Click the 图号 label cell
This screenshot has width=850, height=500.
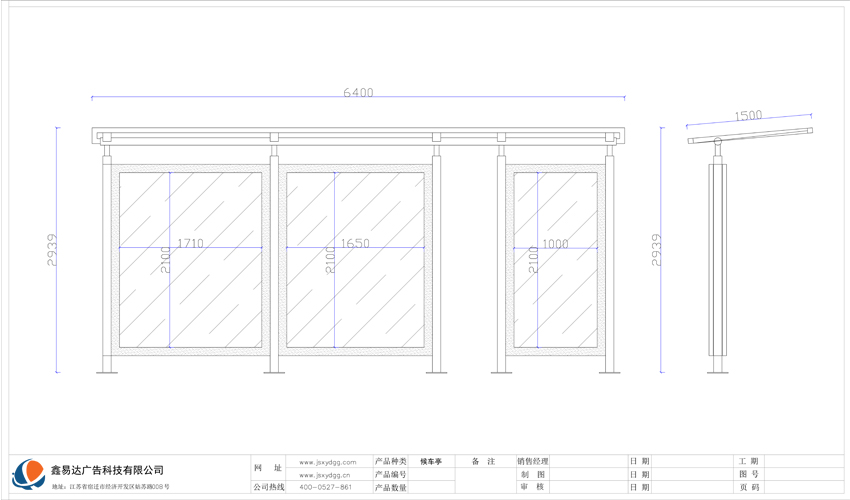[x=749, y=475]
